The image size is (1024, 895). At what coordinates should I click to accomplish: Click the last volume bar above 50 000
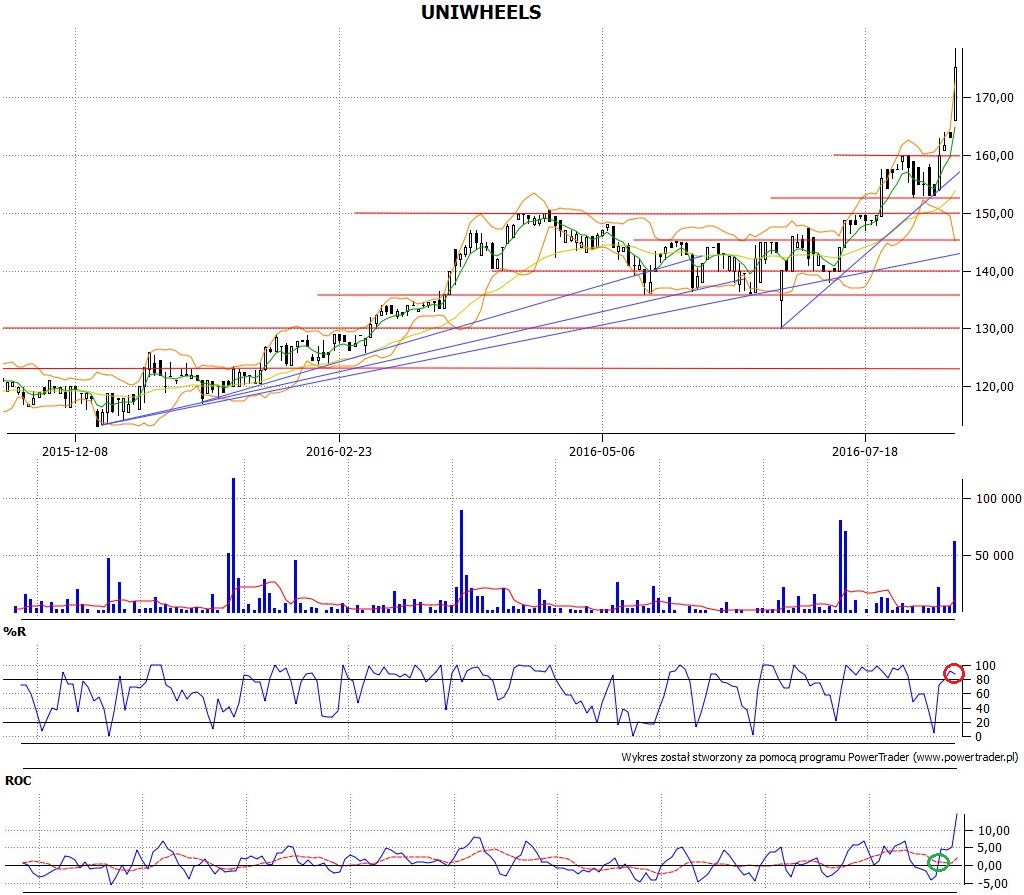[x=954, y=577]
